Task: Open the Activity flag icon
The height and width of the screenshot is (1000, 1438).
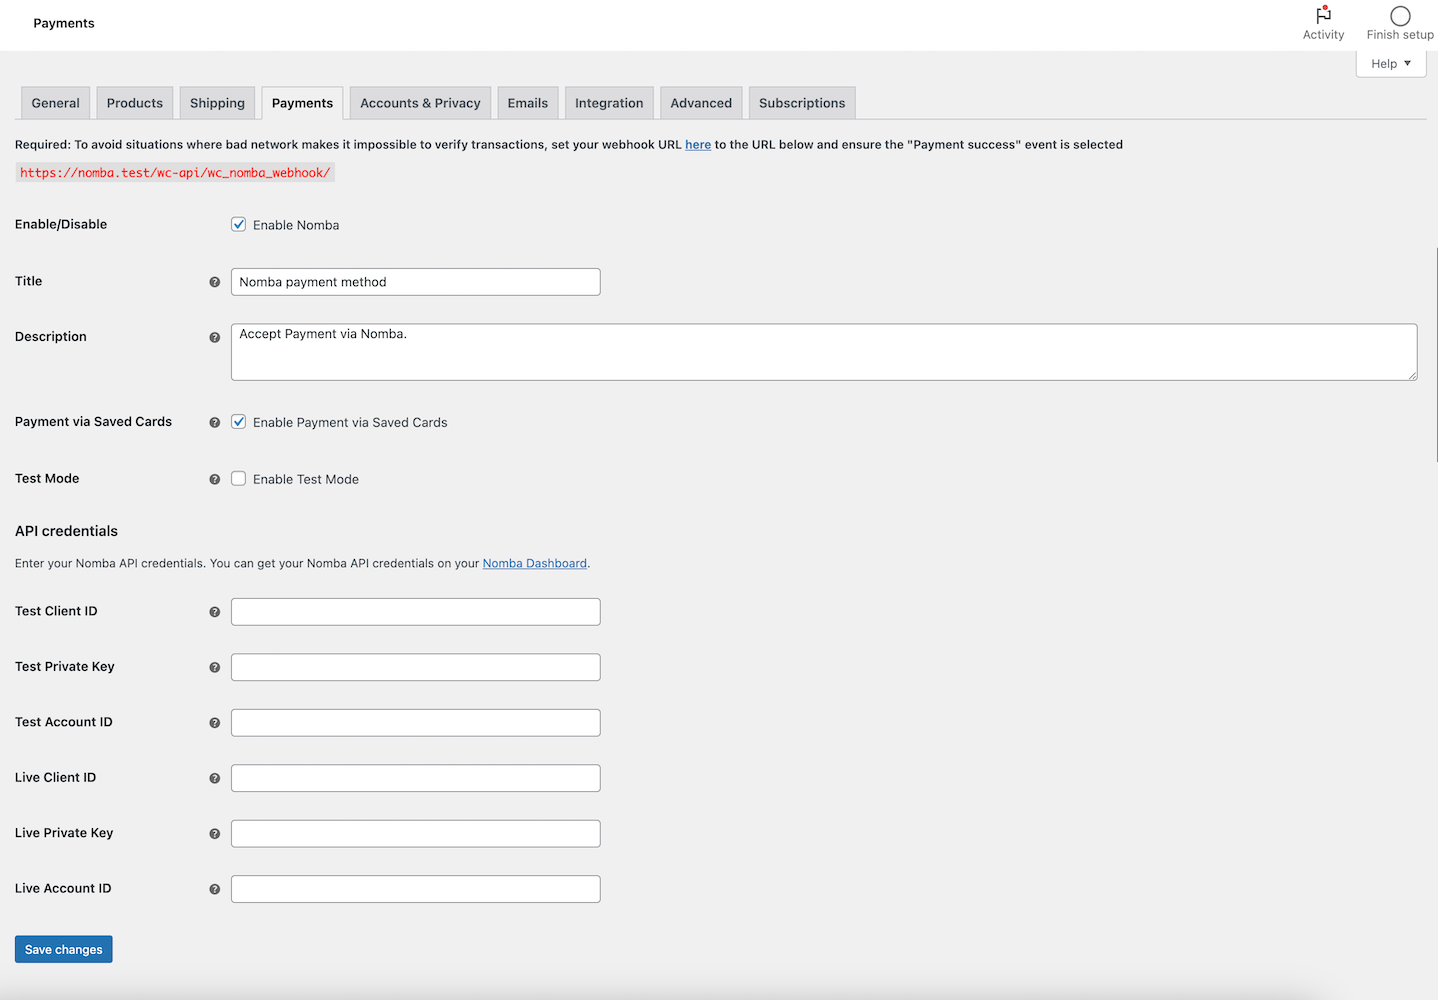Action: pyautogui.click(x=1323, y=15)
